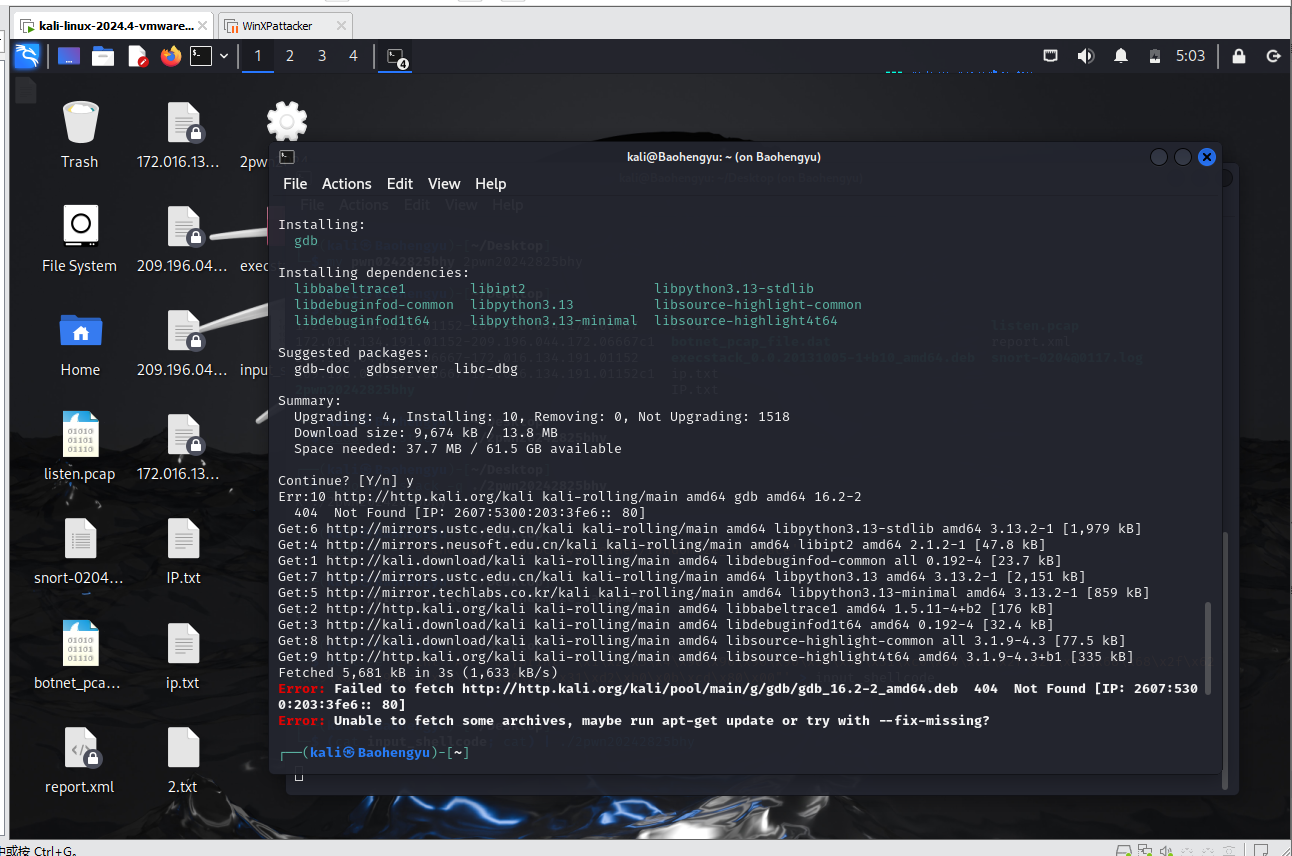This screenshot has height=856, width=1292.
Task: Open the terminal Actions menu
Action: point(346,184)
